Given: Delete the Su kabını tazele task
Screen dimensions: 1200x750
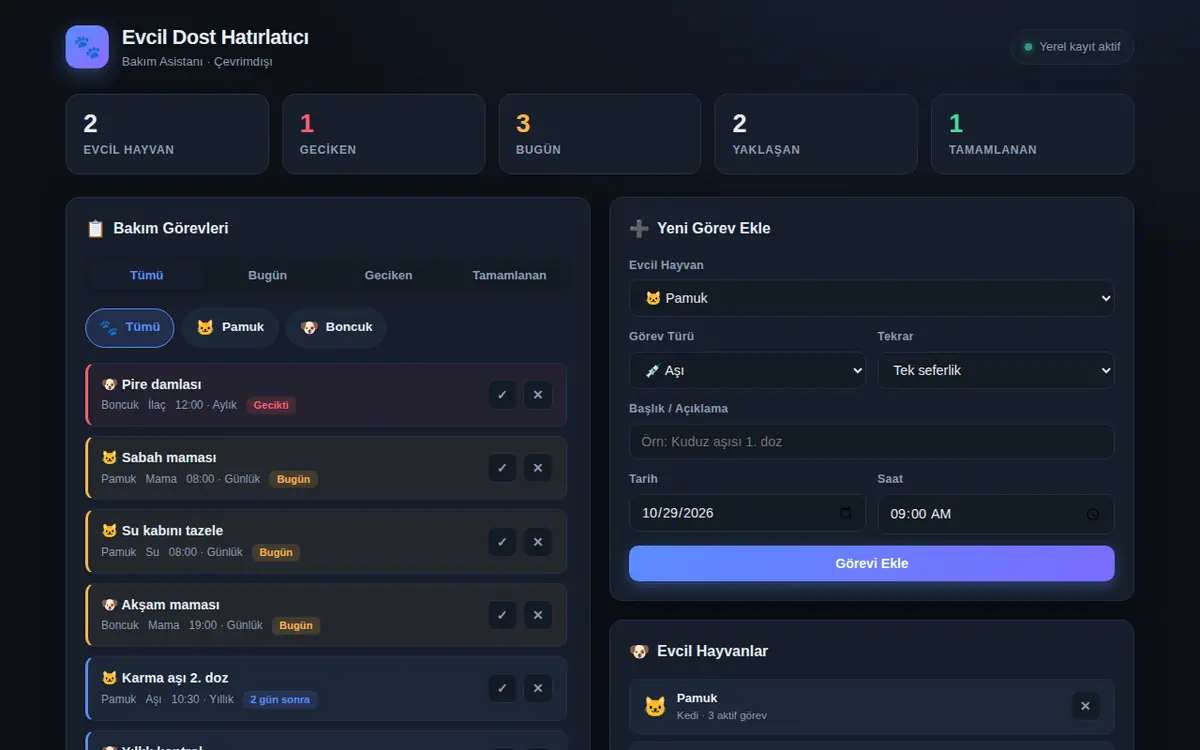Looking at the screenshot, I should coord(538,541).
